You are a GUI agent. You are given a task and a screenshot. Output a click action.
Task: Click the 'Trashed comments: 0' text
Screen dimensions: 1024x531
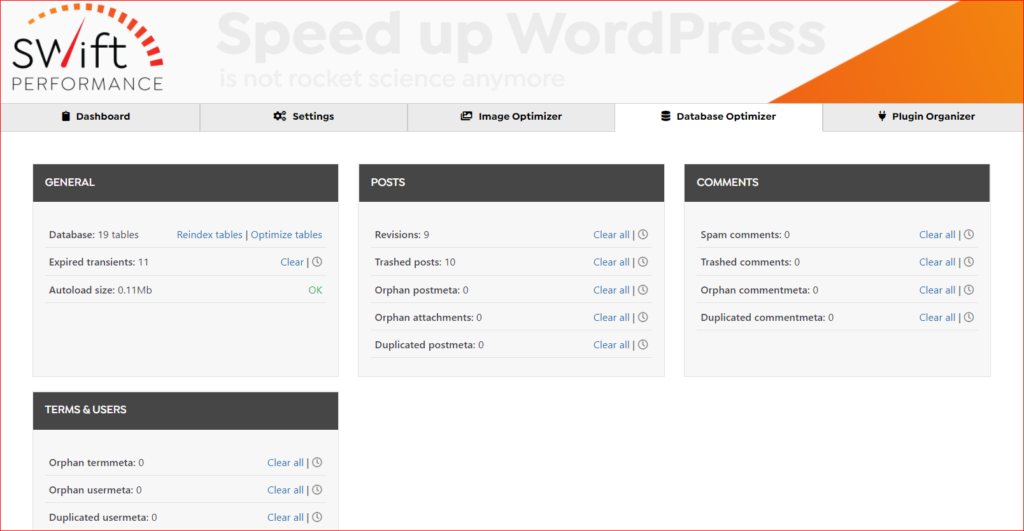pyautogui.click(x=750, y=262)
